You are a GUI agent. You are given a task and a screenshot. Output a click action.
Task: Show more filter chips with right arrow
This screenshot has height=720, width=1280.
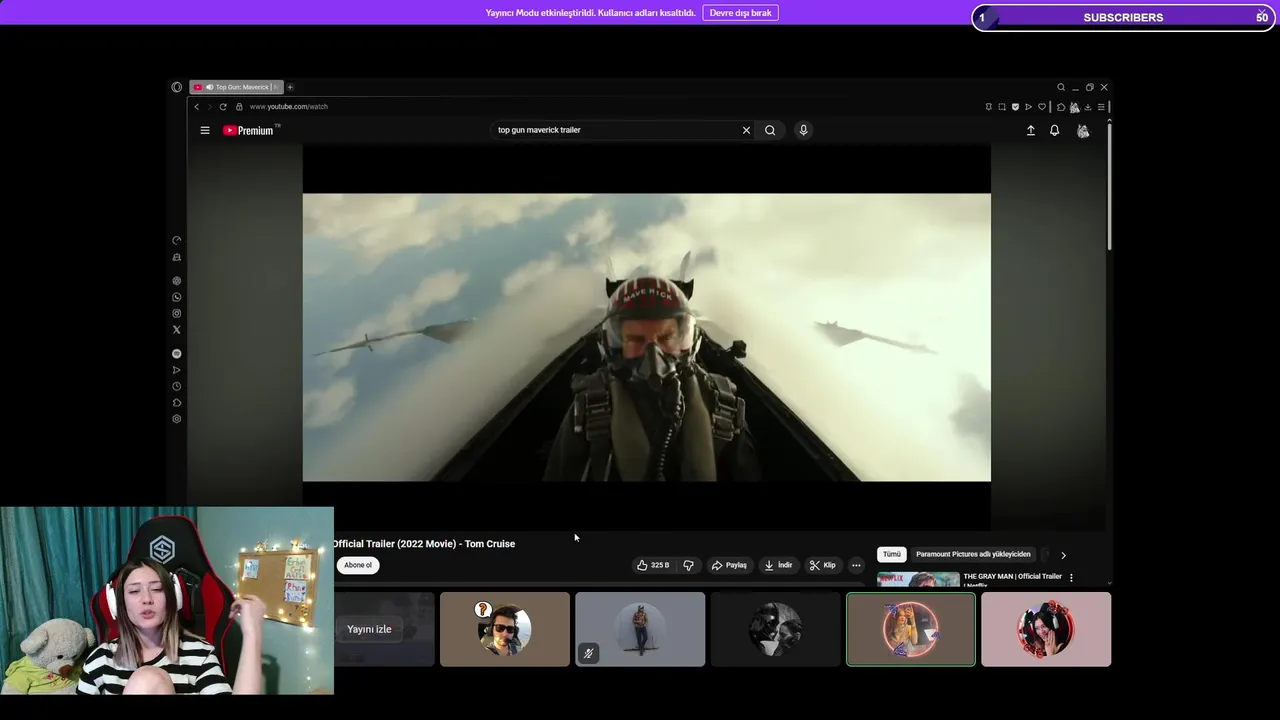coord(1063,555)
